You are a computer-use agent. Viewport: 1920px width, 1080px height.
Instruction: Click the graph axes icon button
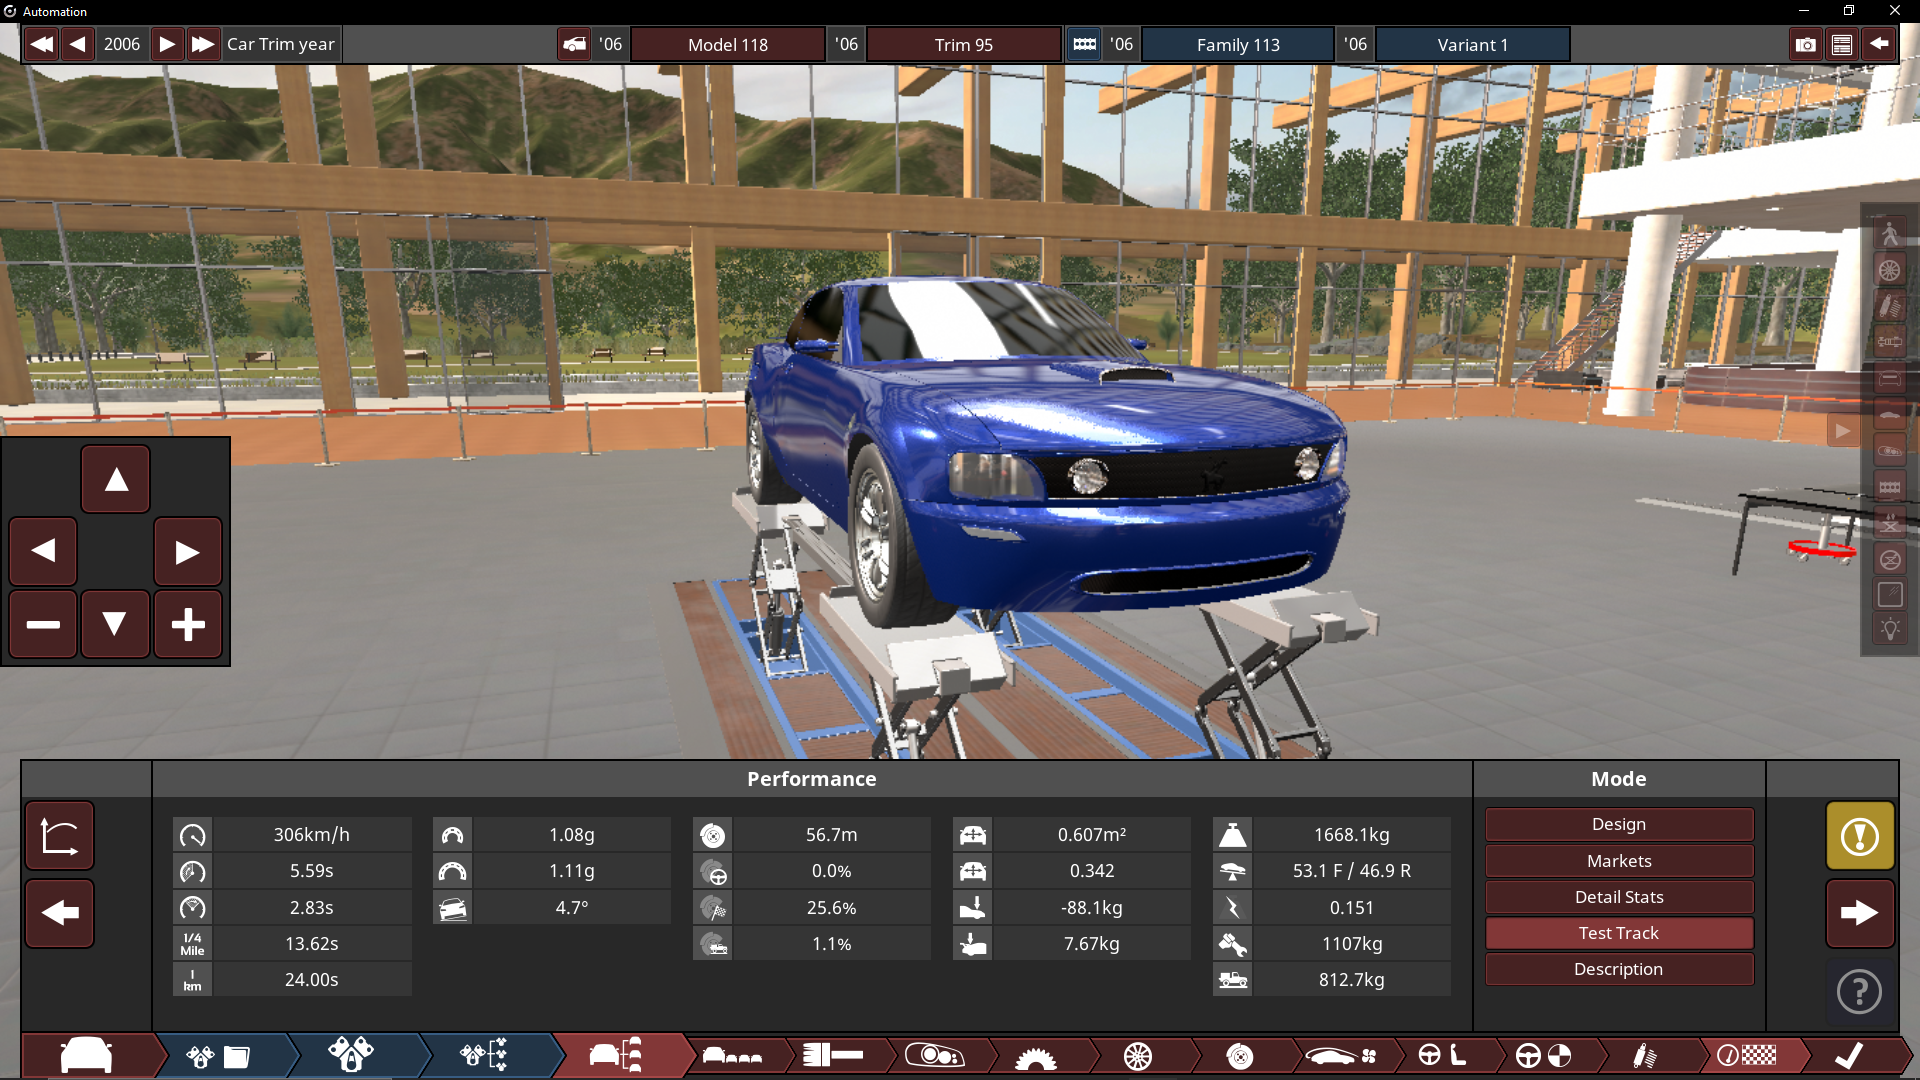click(x=60, y=836)
